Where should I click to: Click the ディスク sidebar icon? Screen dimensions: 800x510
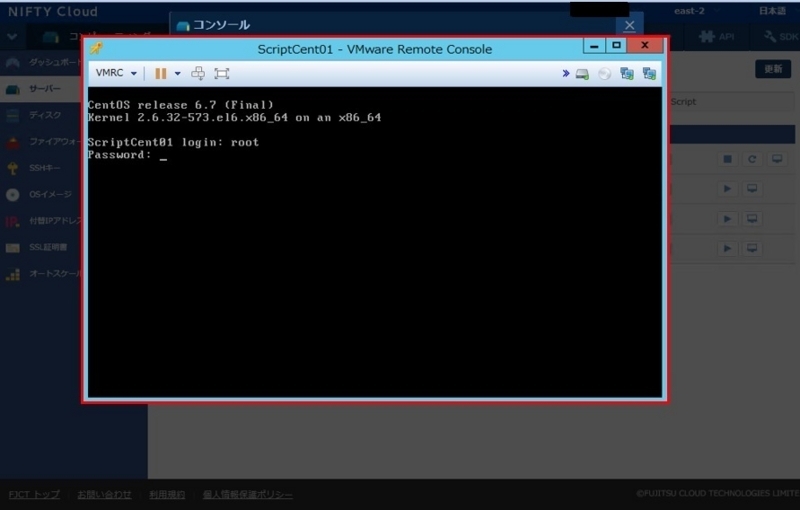[x=13, y=116]
